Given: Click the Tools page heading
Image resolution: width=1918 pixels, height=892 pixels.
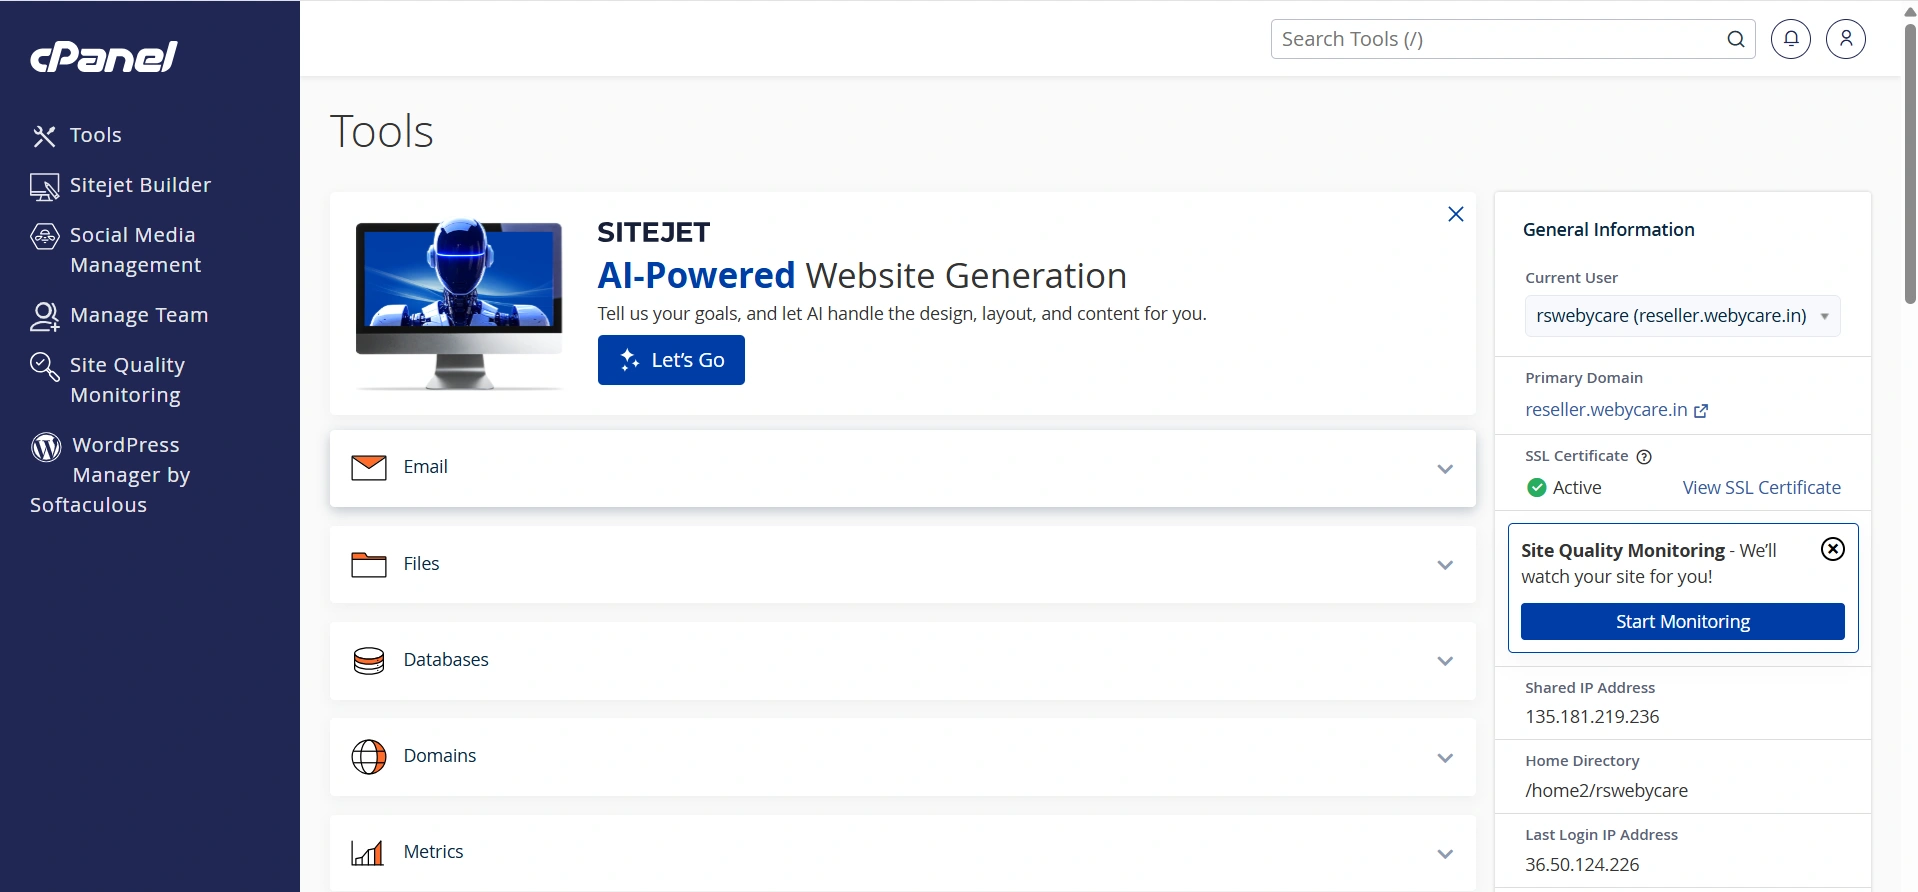Looking at the screenshot, I should [x=382, y=131].
